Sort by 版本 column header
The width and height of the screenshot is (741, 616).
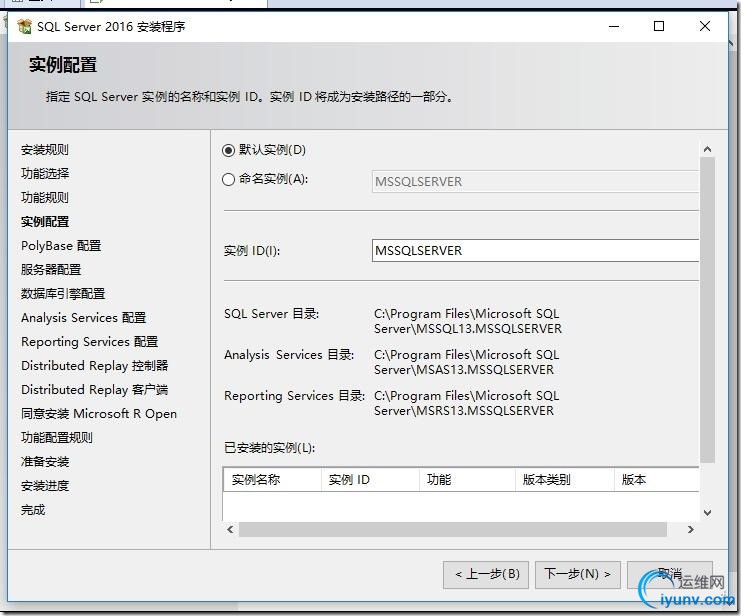(x=656, y=480)
